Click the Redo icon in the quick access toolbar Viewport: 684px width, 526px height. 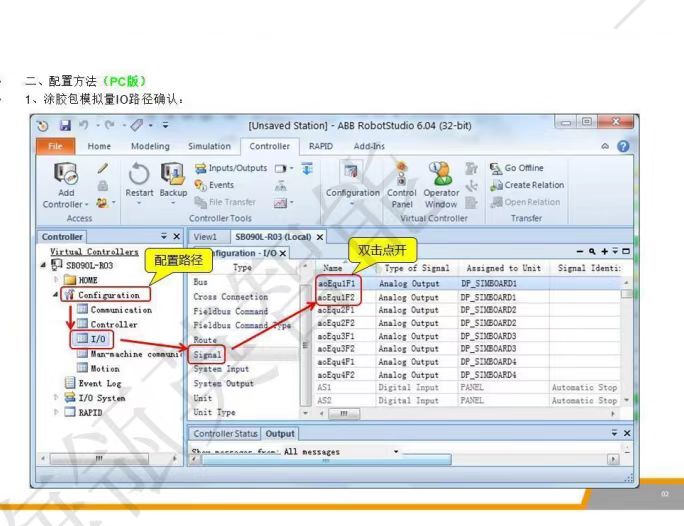tap(109, 126)
